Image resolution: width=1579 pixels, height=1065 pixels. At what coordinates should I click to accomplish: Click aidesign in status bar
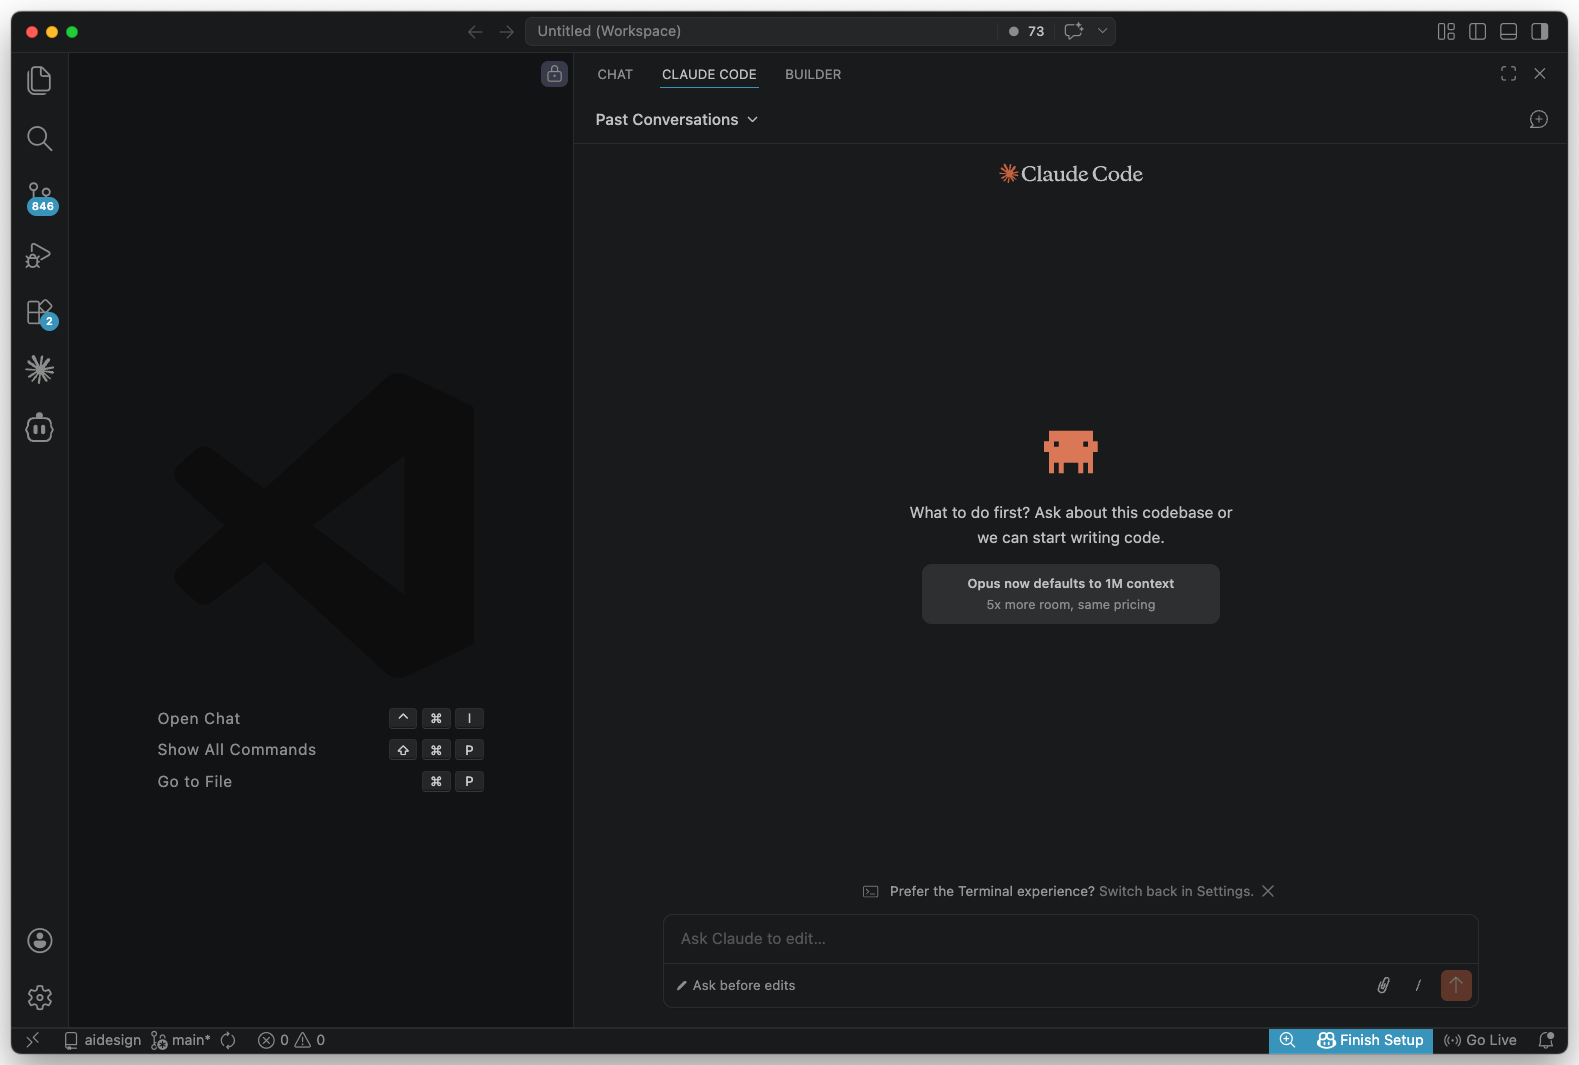pos(103,1040)
